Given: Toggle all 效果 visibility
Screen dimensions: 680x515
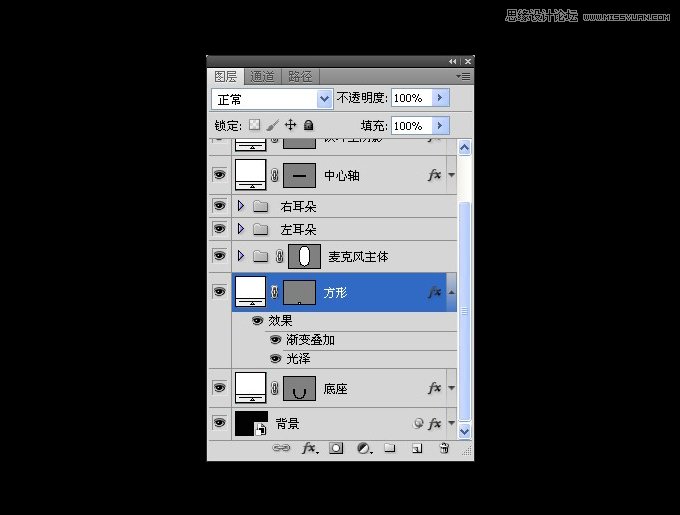Looking at the screenshot, I should point(258,320).
